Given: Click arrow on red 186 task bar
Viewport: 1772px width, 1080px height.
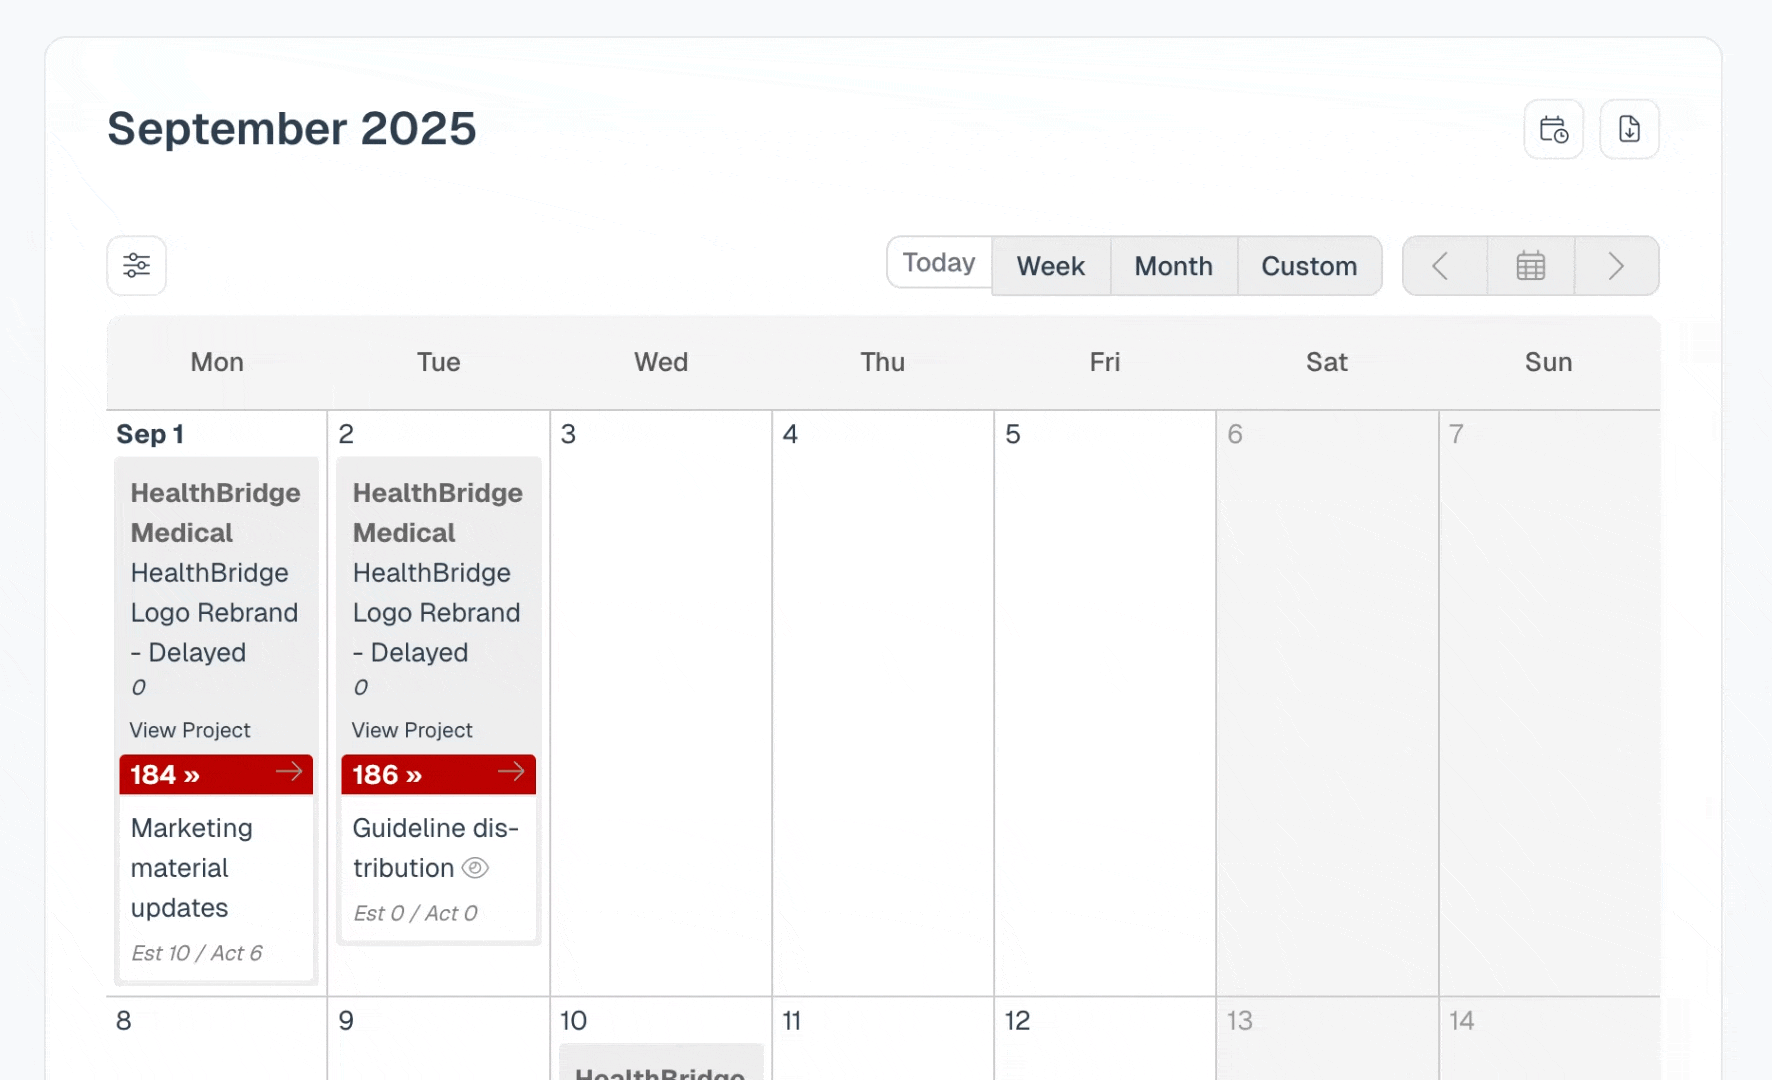Looking at the screenshot, I should [x=511, y=772].
